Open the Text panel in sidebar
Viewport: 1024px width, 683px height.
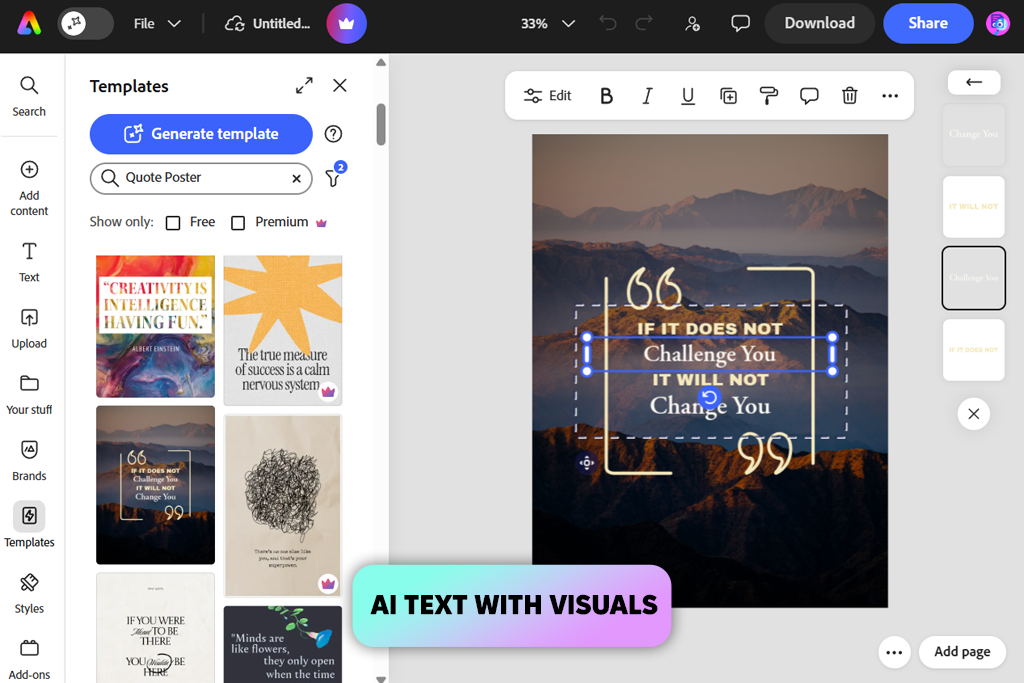(29, 262)
